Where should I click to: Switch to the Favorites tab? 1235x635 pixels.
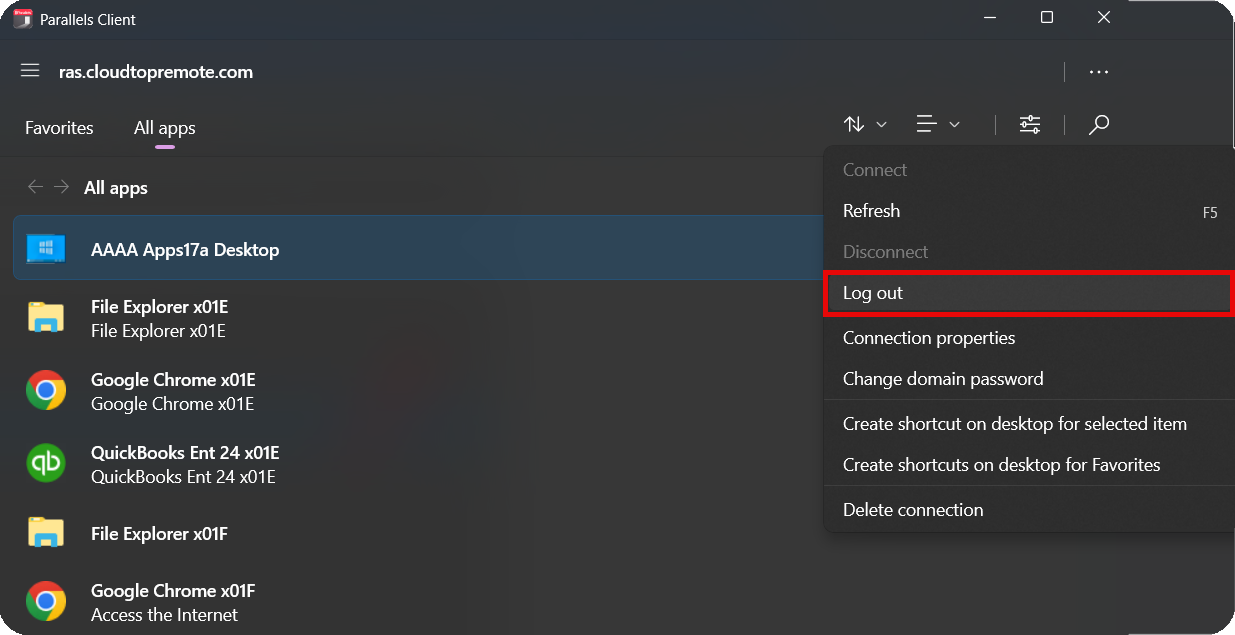tap(59, 128)
